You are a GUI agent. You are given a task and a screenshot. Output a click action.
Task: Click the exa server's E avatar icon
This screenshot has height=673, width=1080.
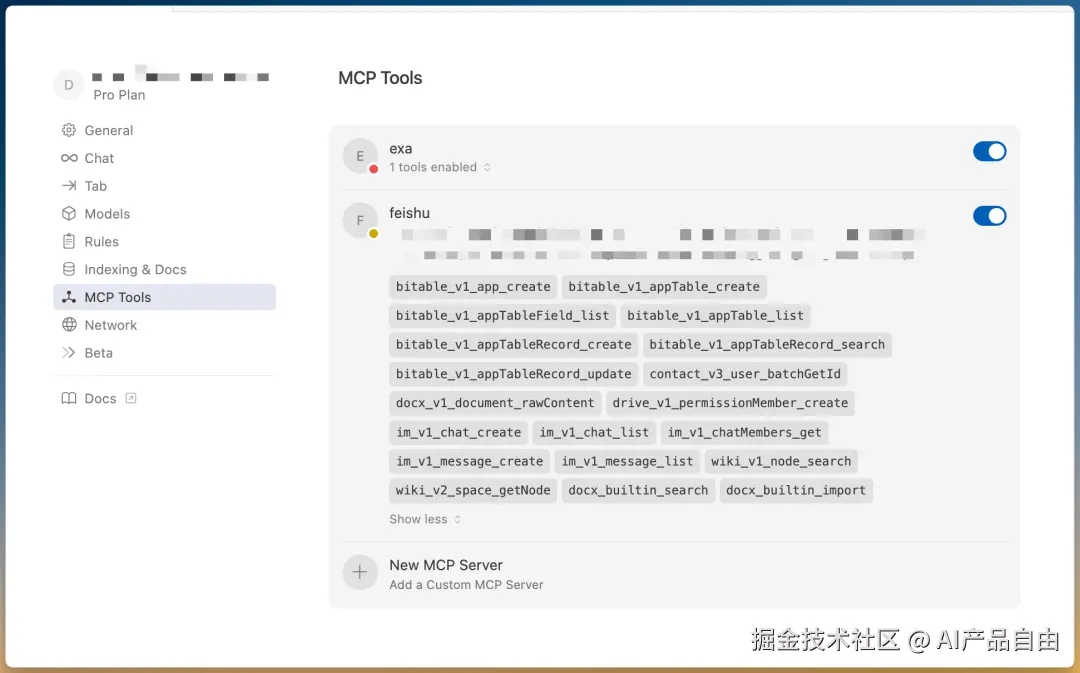click(360, 156)
